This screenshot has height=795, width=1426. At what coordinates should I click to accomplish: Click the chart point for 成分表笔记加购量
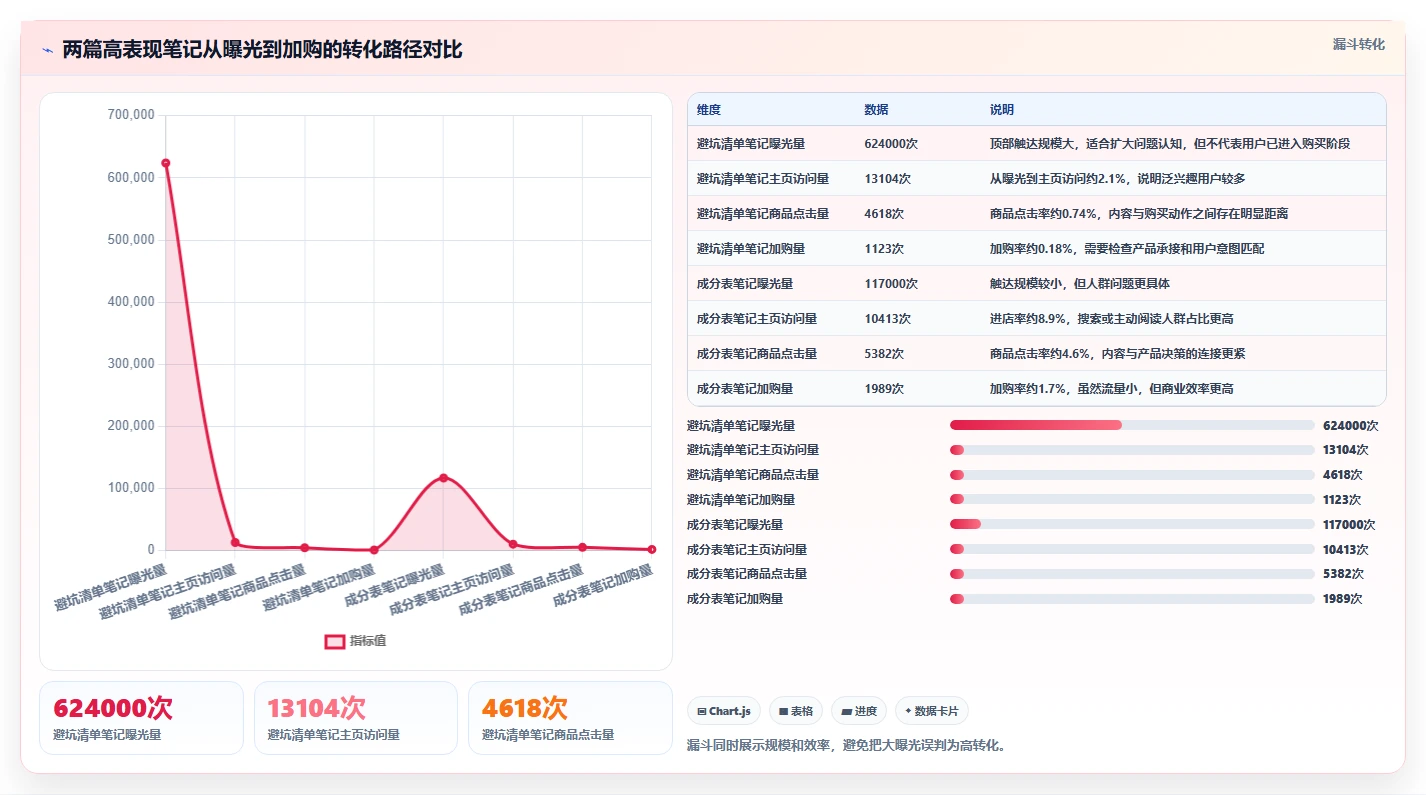[652, 549]
